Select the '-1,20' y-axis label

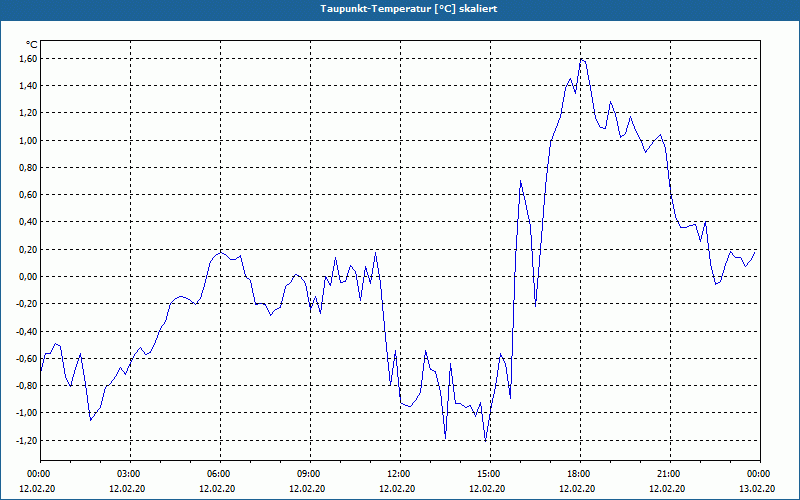pos(27,440)
